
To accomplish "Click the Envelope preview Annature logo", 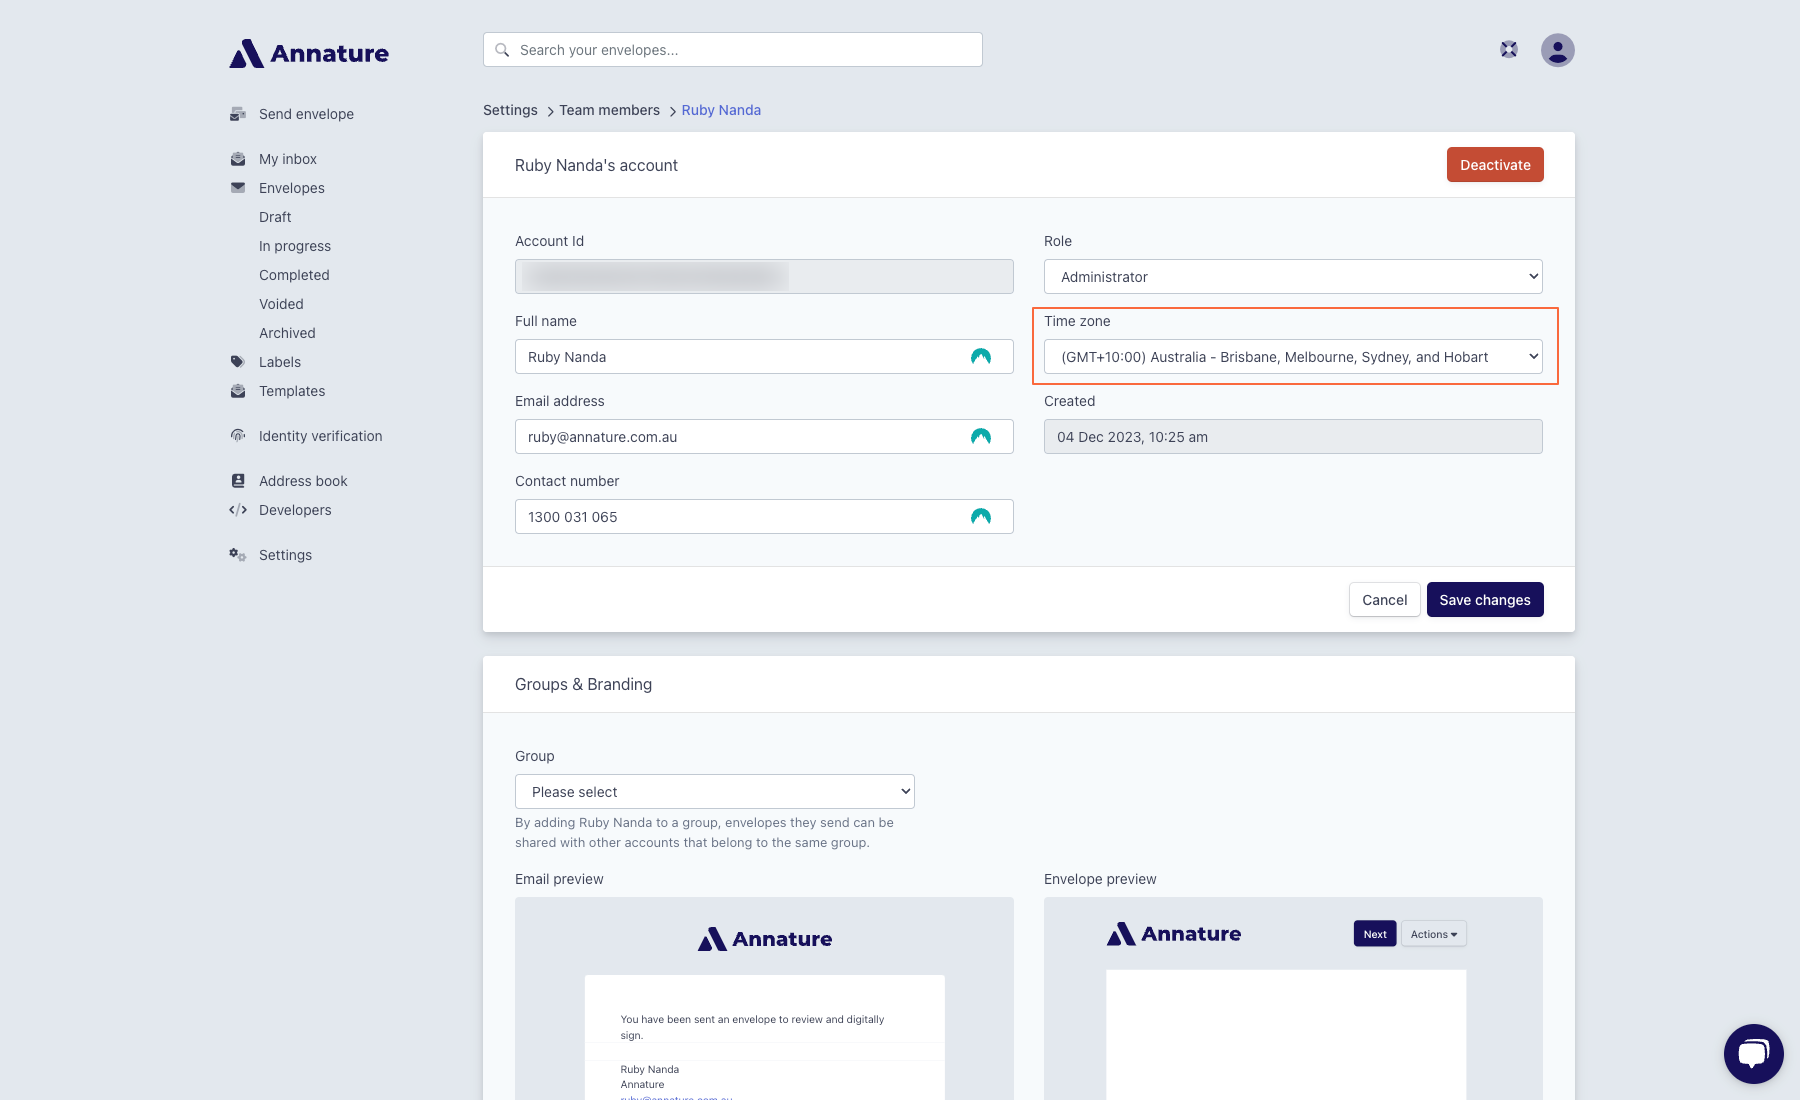I will [1174, 934].
